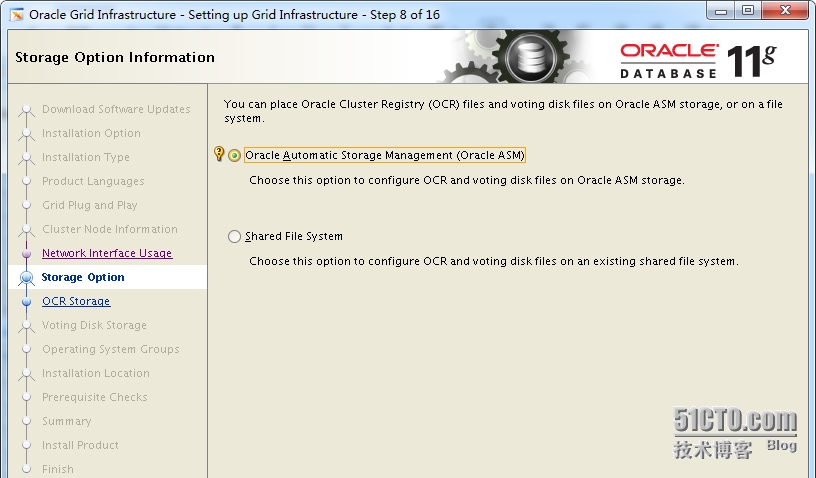816x478 pixels.
Task: Open the Network Interface Usage step link
Action: click(x=107, y=253)
